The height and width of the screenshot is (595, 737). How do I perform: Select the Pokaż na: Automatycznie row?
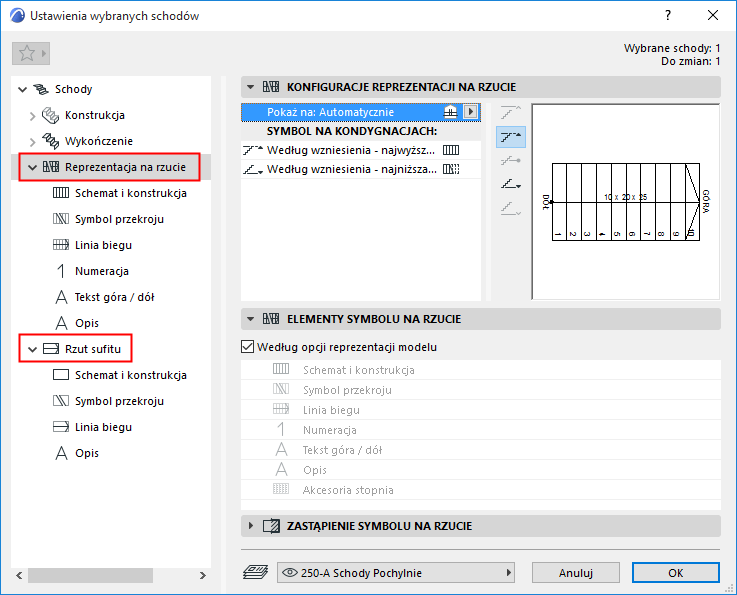[361, 112]
